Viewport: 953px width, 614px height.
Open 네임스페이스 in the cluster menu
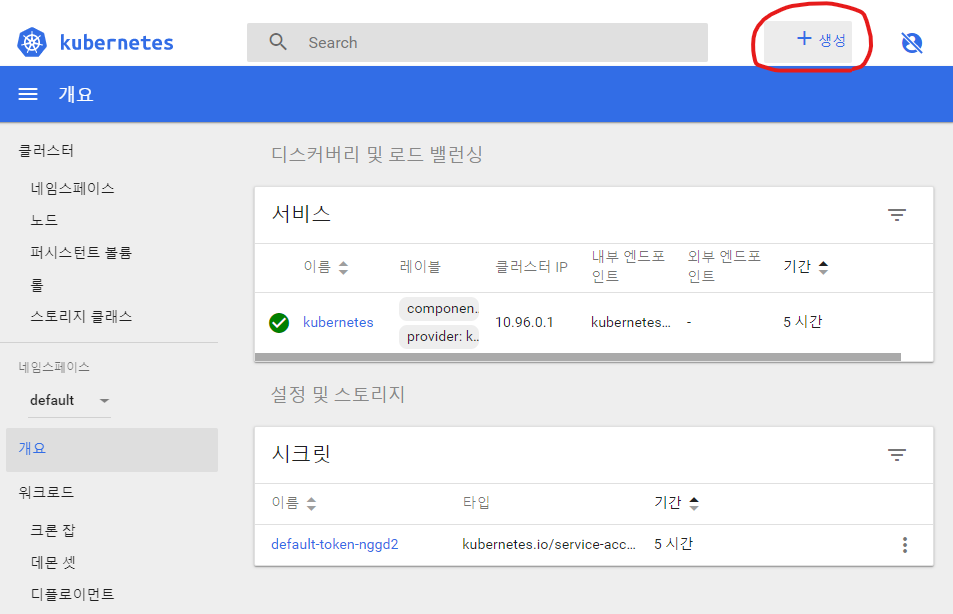[x=72, y=188]
